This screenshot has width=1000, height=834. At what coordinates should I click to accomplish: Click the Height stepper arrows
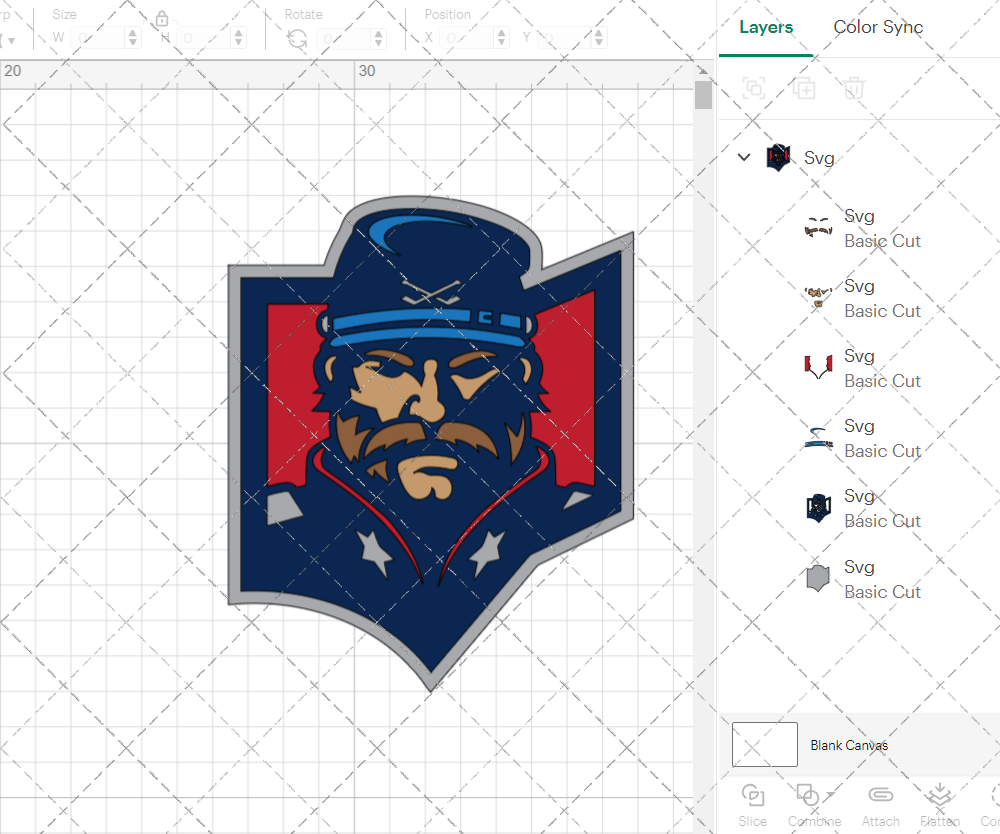tap(239, 38)
